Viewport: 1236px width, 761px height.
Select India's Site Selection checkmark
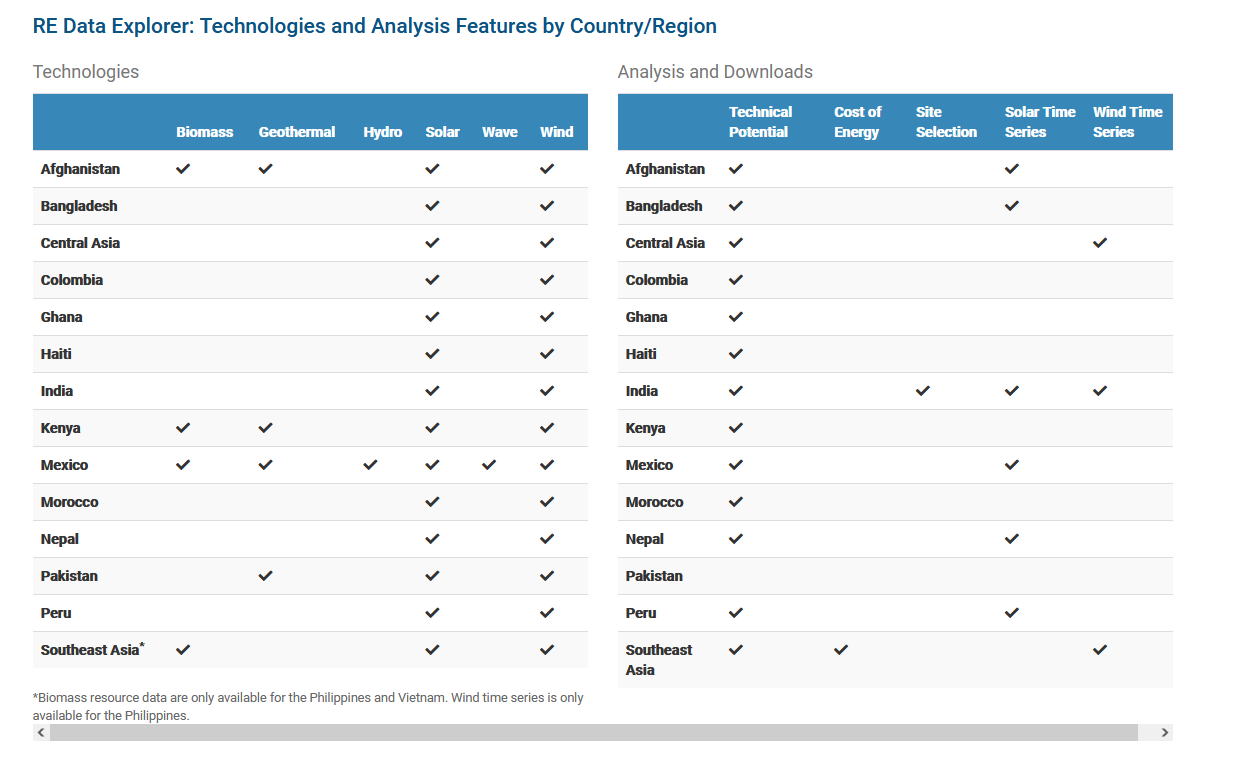[x=922, y=391]
